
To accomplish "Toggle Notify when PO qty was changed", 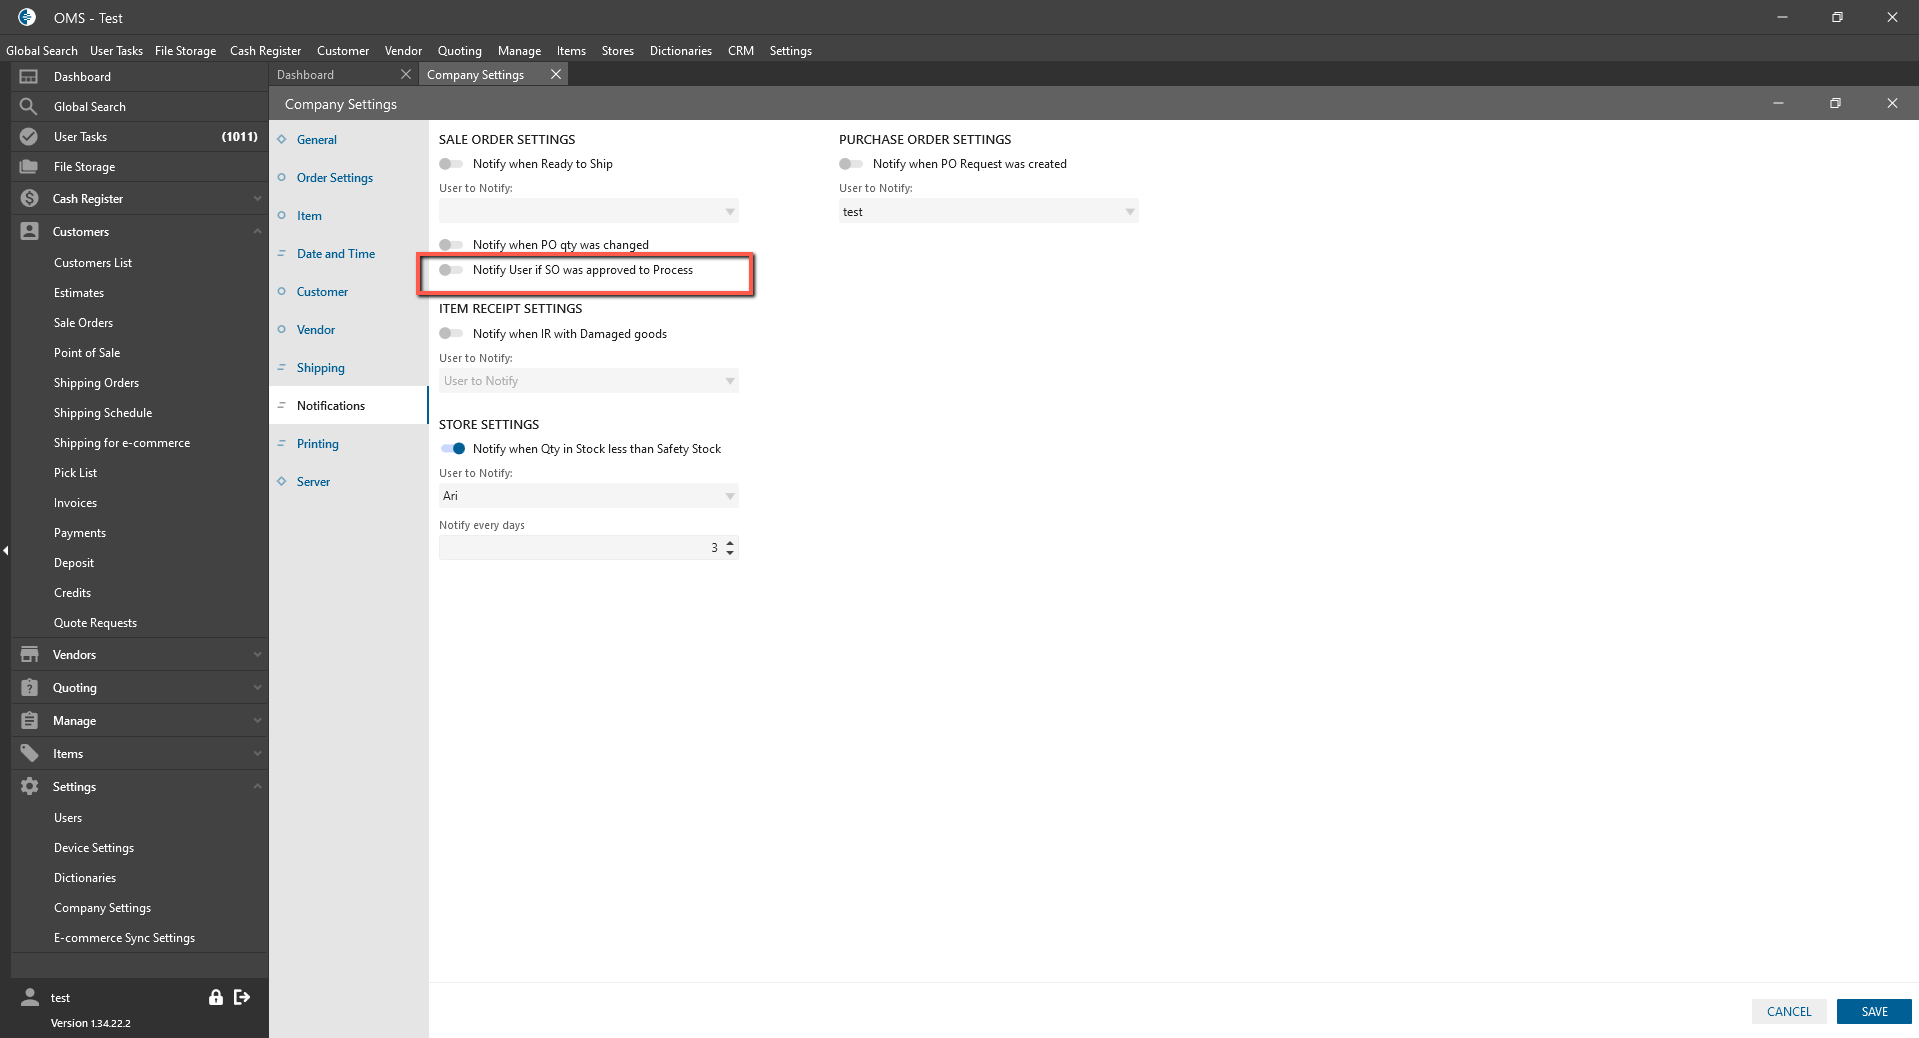I will pos(451,245).
